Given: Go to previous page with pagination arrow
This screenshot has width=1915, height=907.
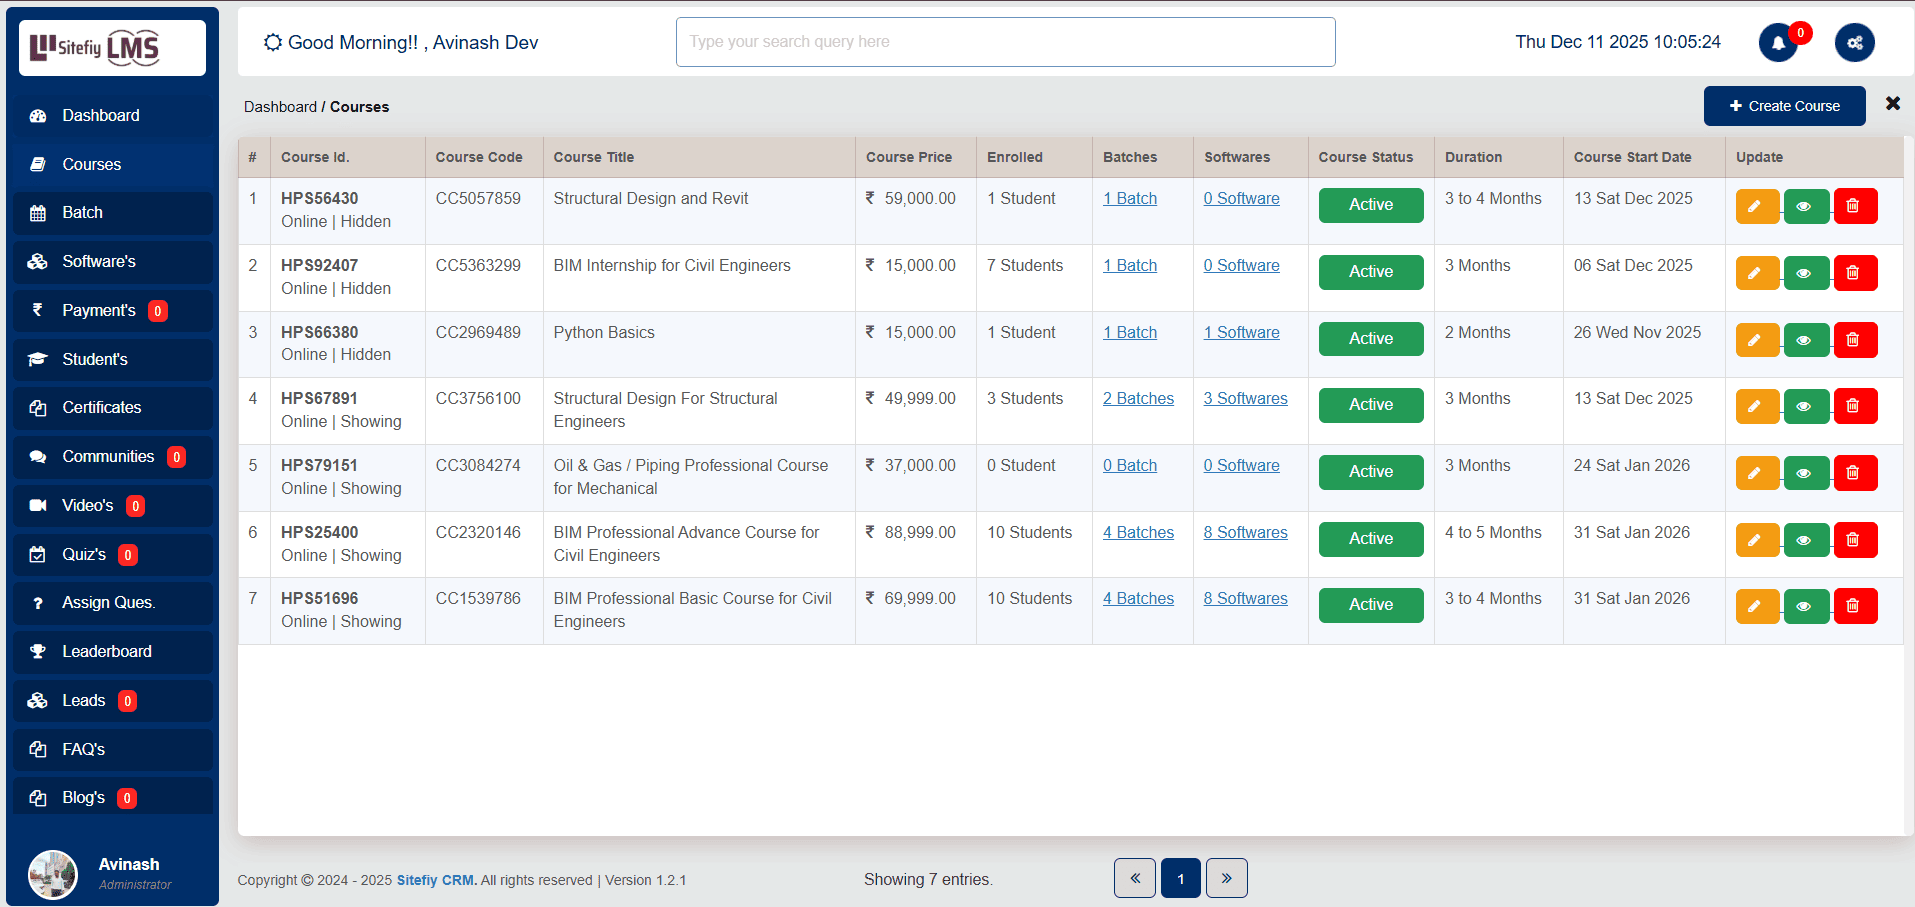Looking at the screenshot, I should click(x=1134, y=878).
